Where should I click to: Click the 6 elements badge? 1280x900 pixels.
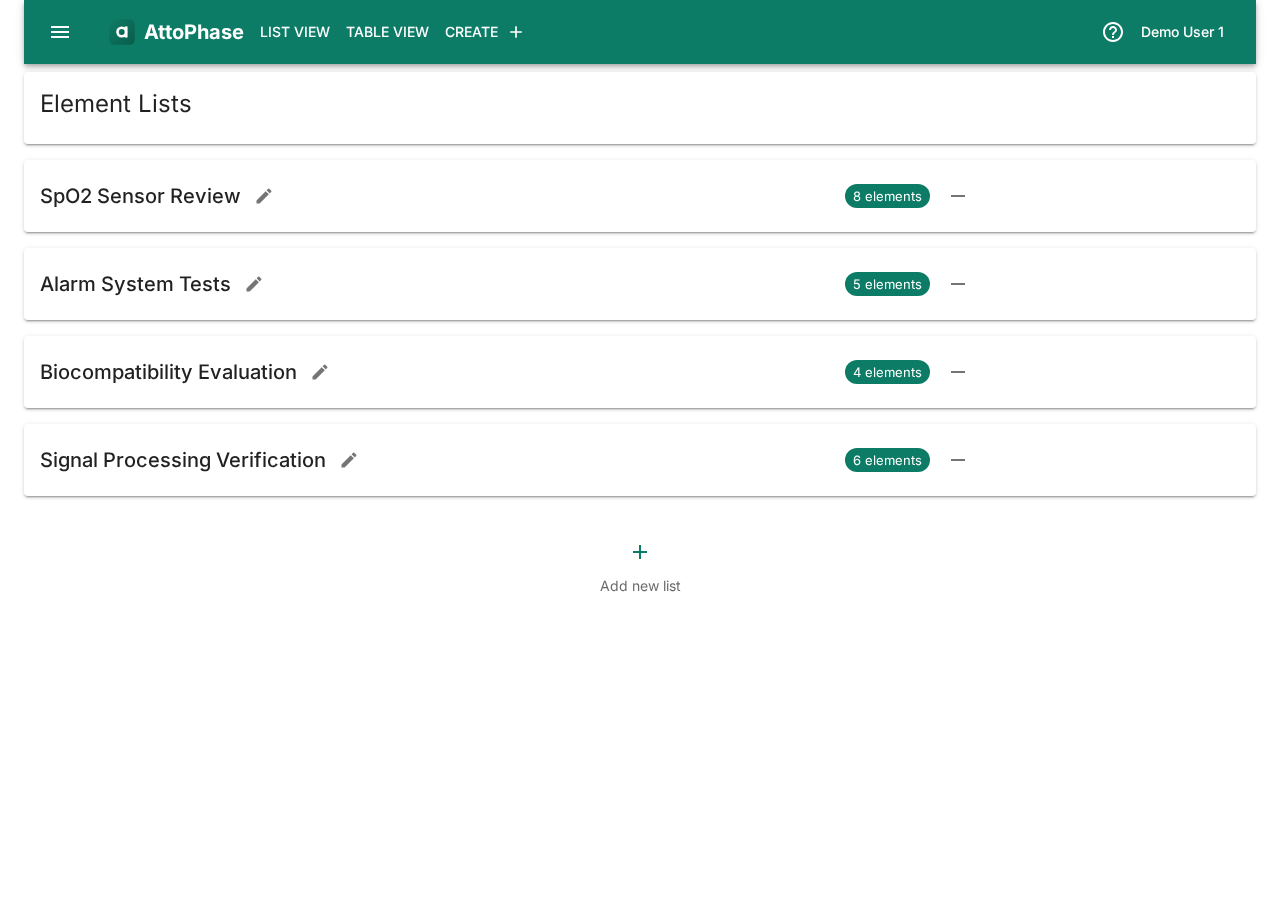[x=887, y=460]
